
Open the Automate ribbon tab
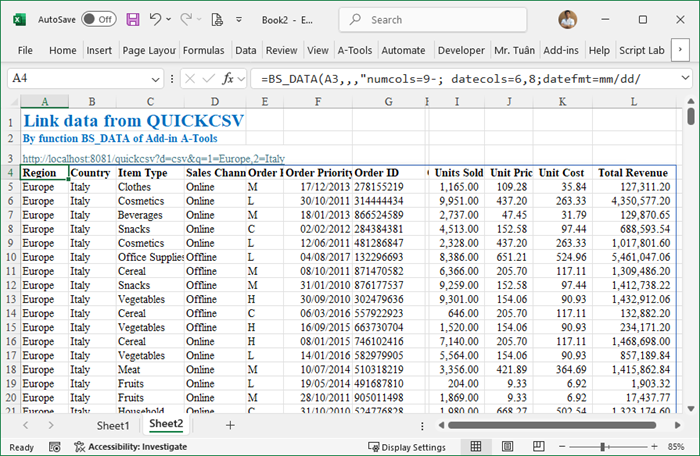pos(403,50)
